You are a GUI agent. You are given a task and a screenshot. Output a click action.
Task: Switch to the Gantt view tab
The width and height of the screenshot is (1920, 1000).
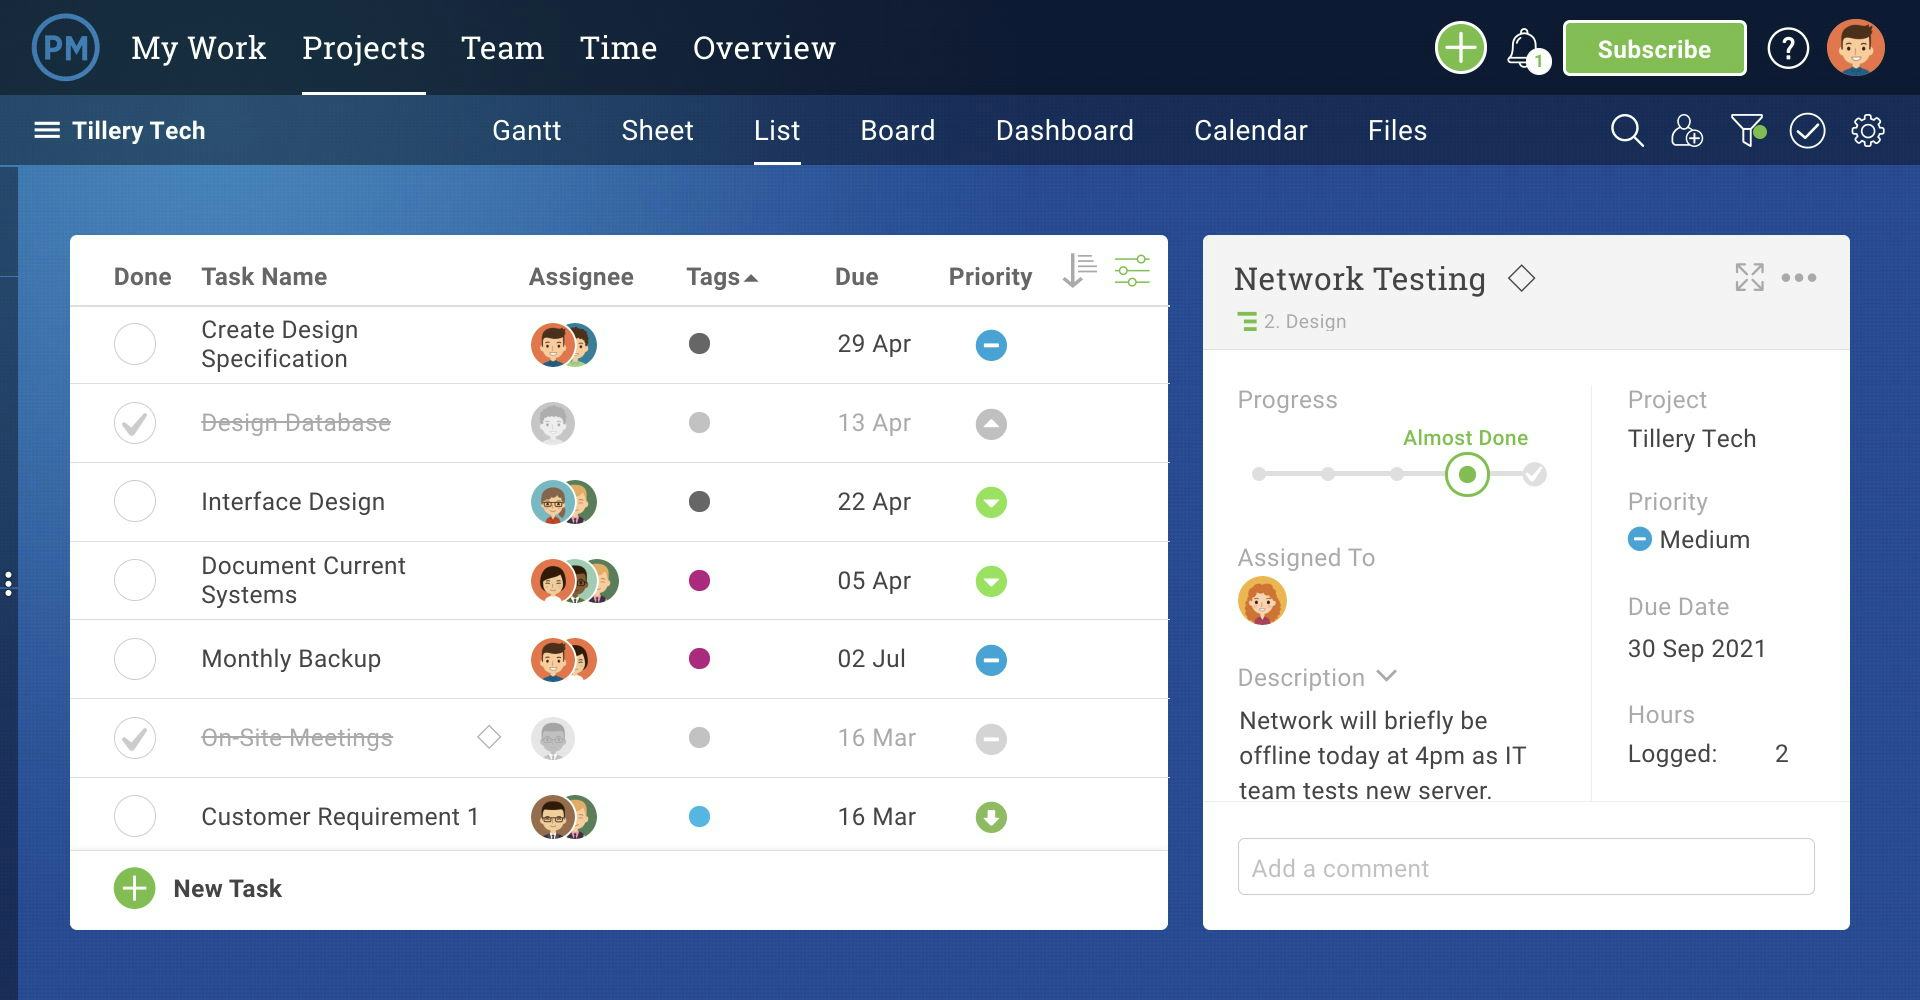(526, 131)
